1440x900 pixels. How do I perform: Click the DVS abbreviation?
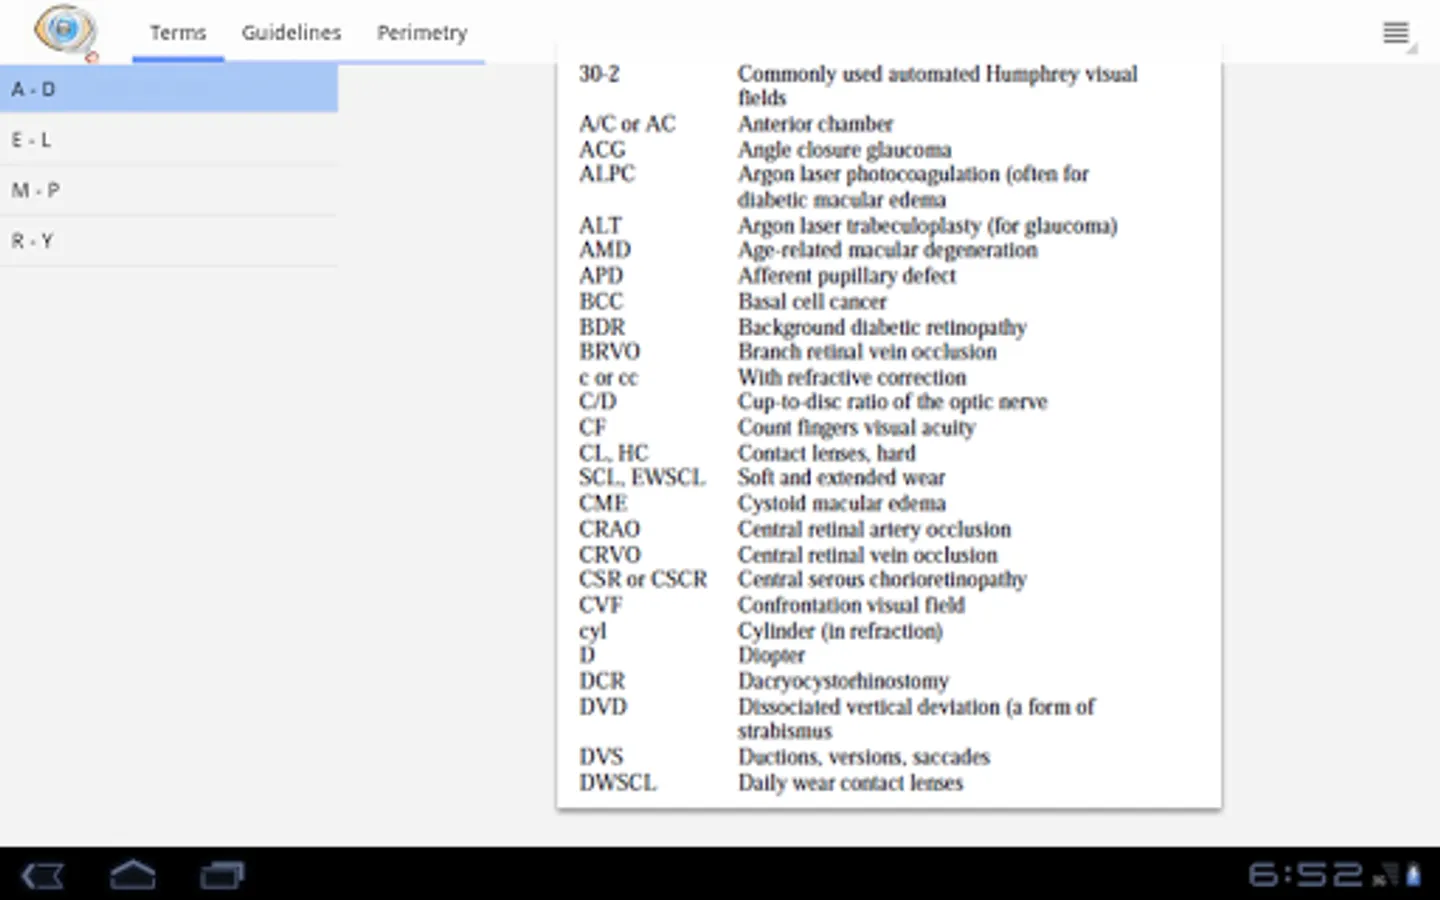pyautogui.click(x=601, y=757)
